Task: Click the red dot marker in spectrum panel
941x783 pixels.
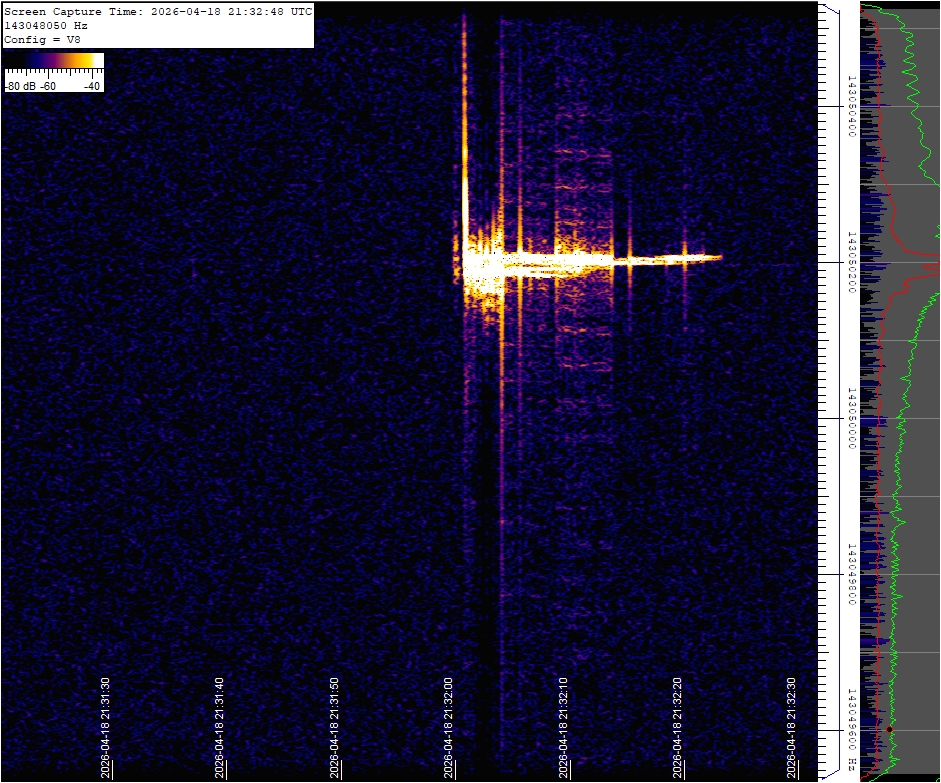Action: (888, 729)
